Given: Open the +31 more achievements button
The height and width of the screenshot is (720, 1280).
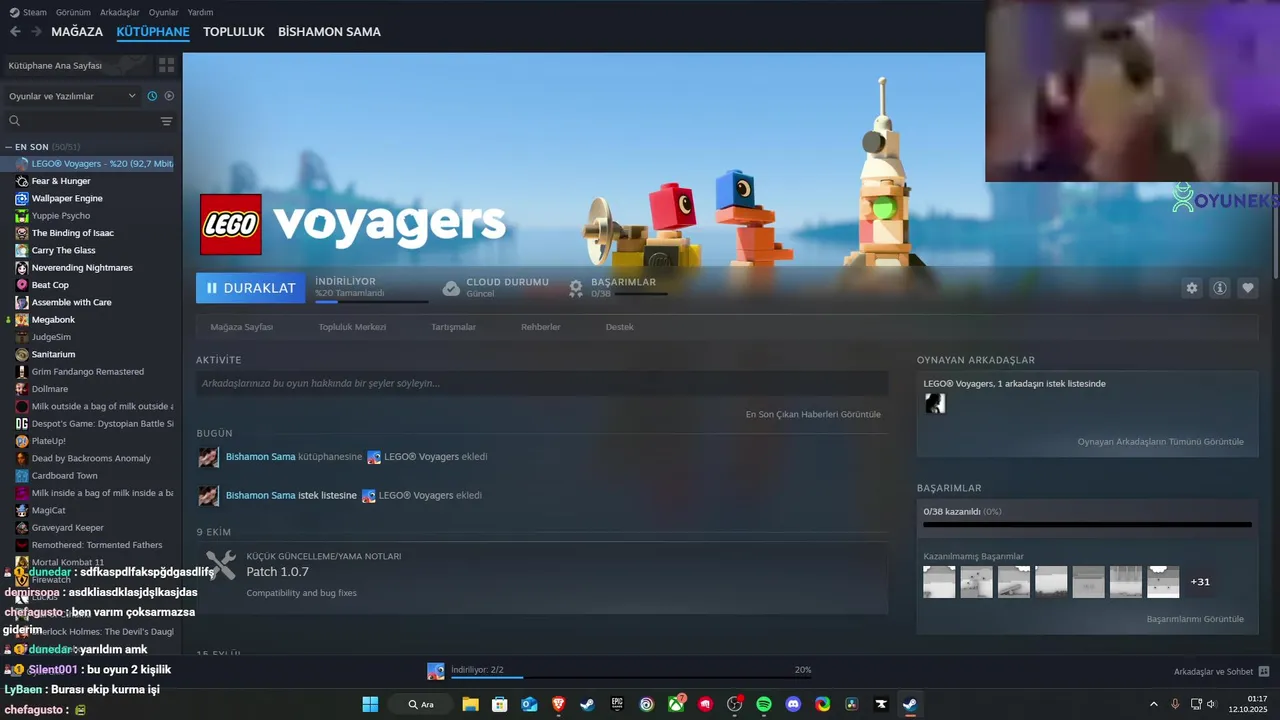Looking at the screenshot, I should pos(1200,582).
